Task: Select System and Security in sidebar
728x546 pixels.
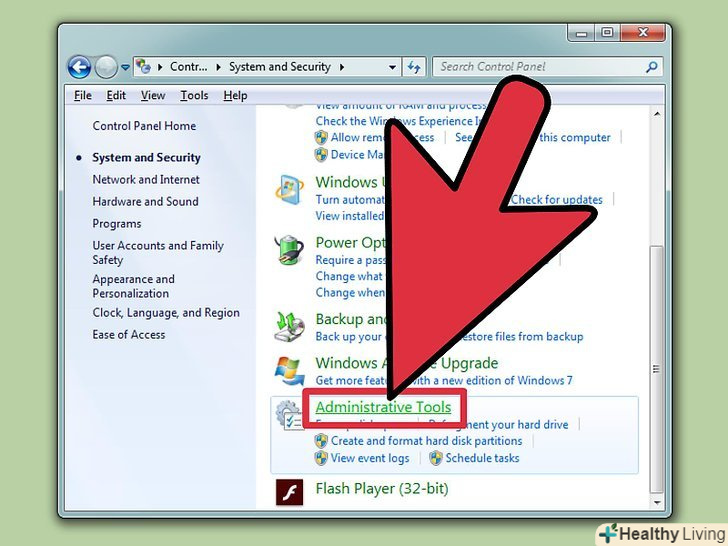Action: (x=146, y=158)
